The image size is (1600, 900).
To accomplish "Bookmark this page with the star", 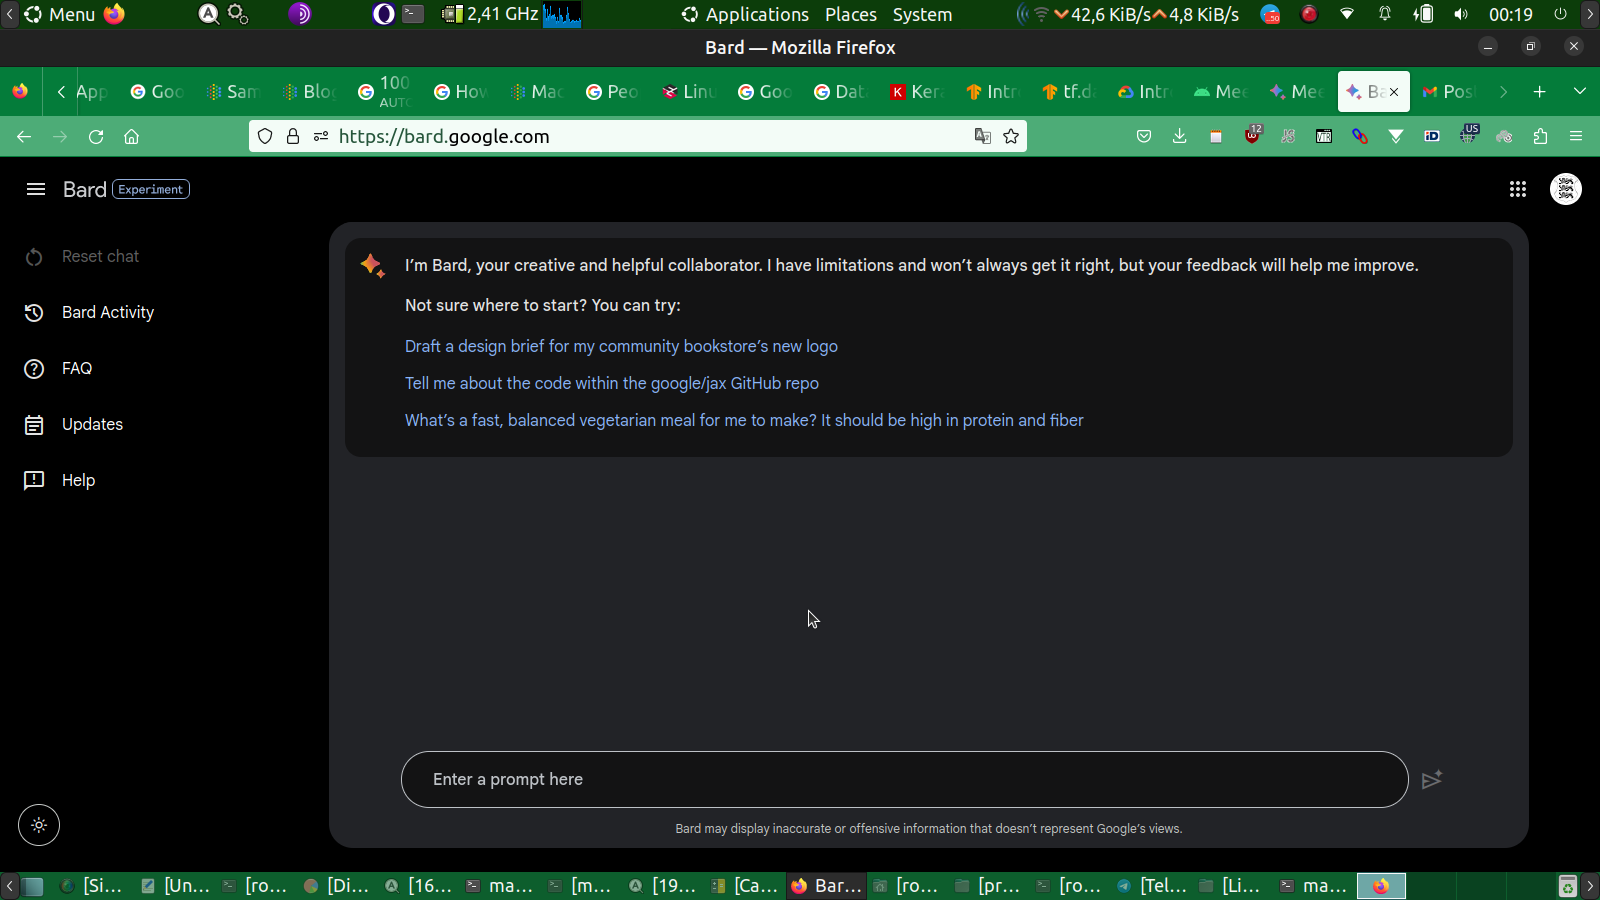I will 1011,136.
